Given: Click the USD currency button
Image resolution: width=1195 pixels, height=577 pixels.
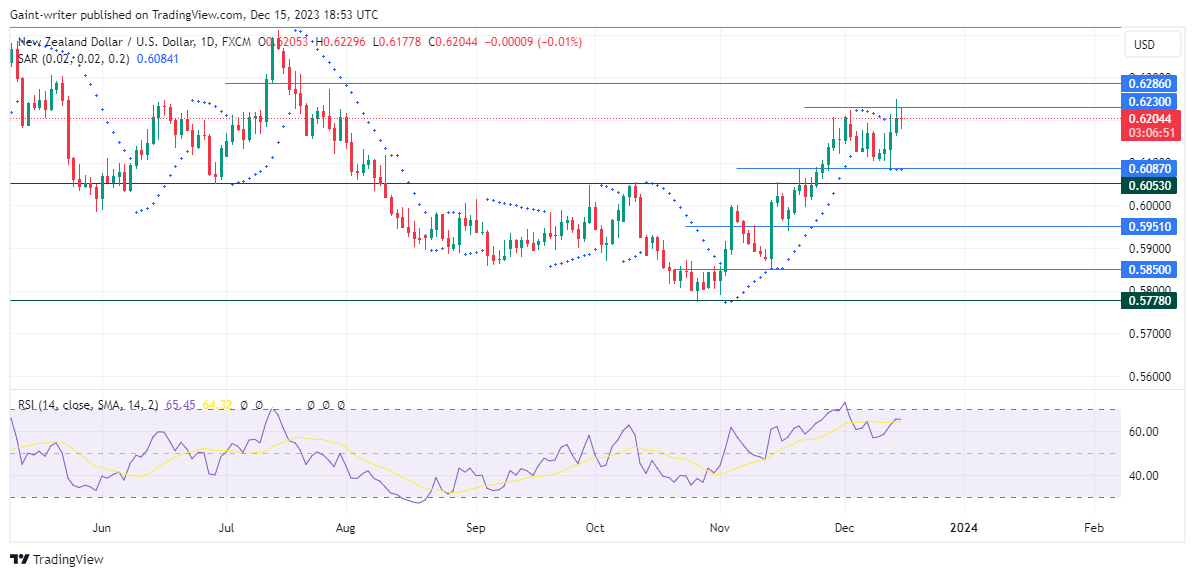Looking at the screenshot, I should tap(1154, 45).
